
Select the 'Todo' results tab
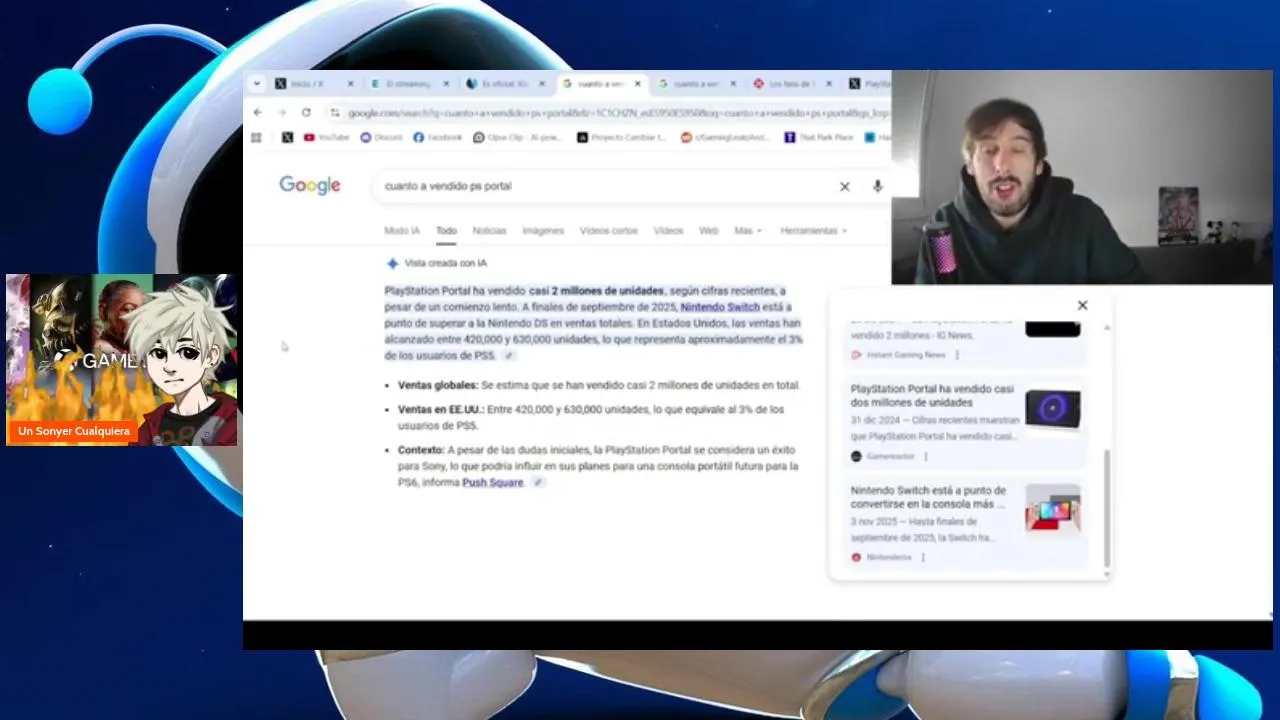click(x=446, y=231)
